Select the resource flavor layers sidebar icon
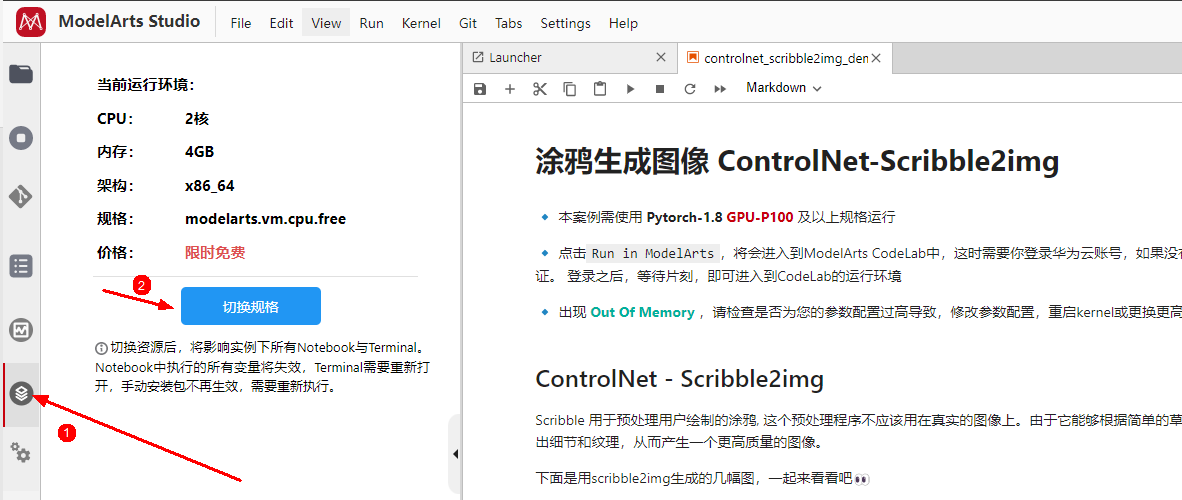 click(x=21, y=393)
